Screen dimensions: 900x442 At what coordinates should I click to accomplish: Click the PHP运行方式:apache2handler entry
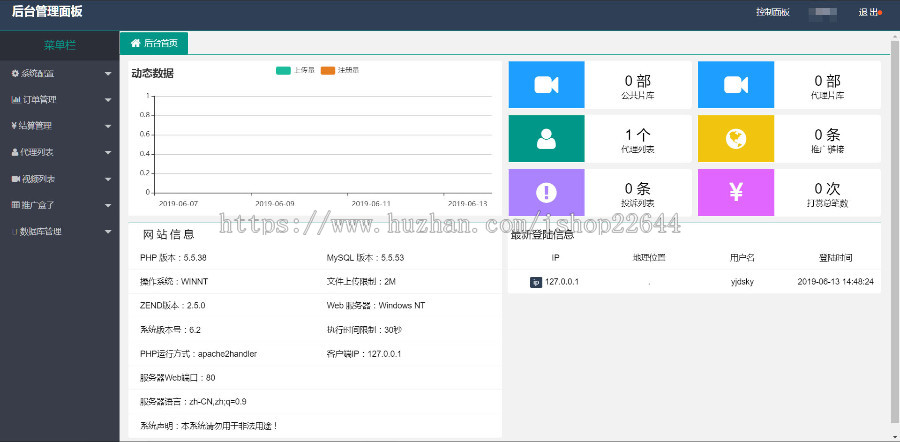click(198, 354)
